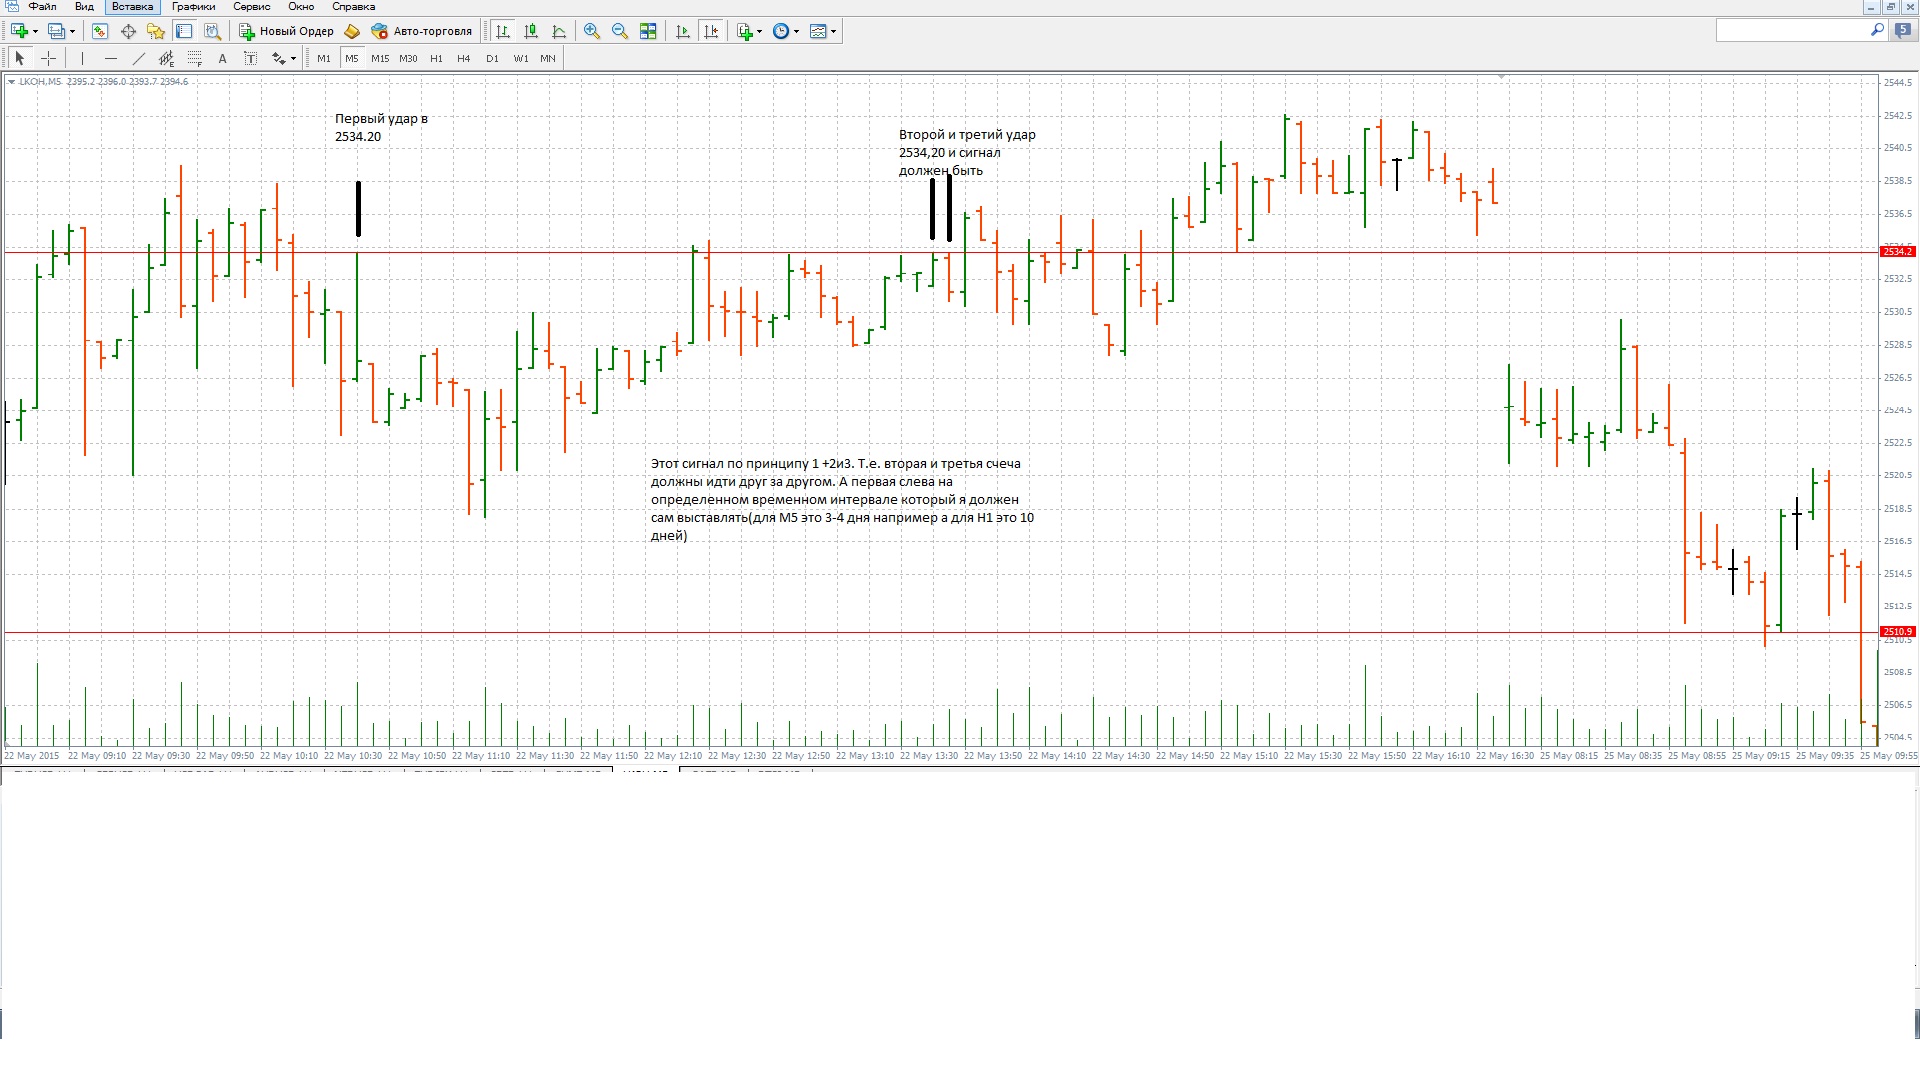Expand the Indicators dropdown arrow
The height and width of the screenshot is (1080, 1920).
point(760,31)
